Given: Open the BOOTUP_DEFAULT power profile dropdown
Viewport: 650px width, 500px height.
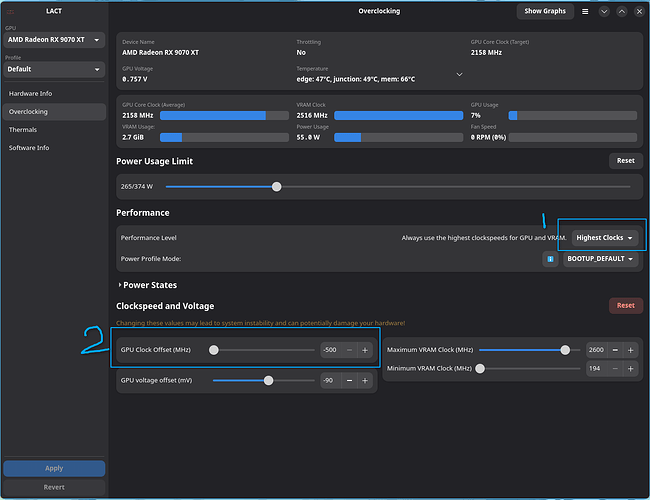Looking at the screenshot, I should 600,259.
